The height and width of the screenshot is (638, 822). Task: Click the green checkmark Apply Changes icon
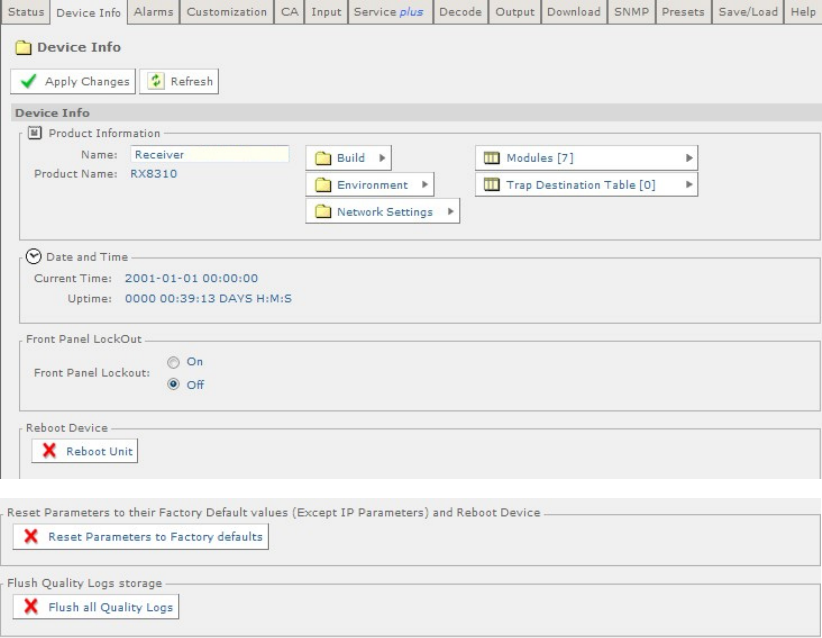click(x=29, y=82)
